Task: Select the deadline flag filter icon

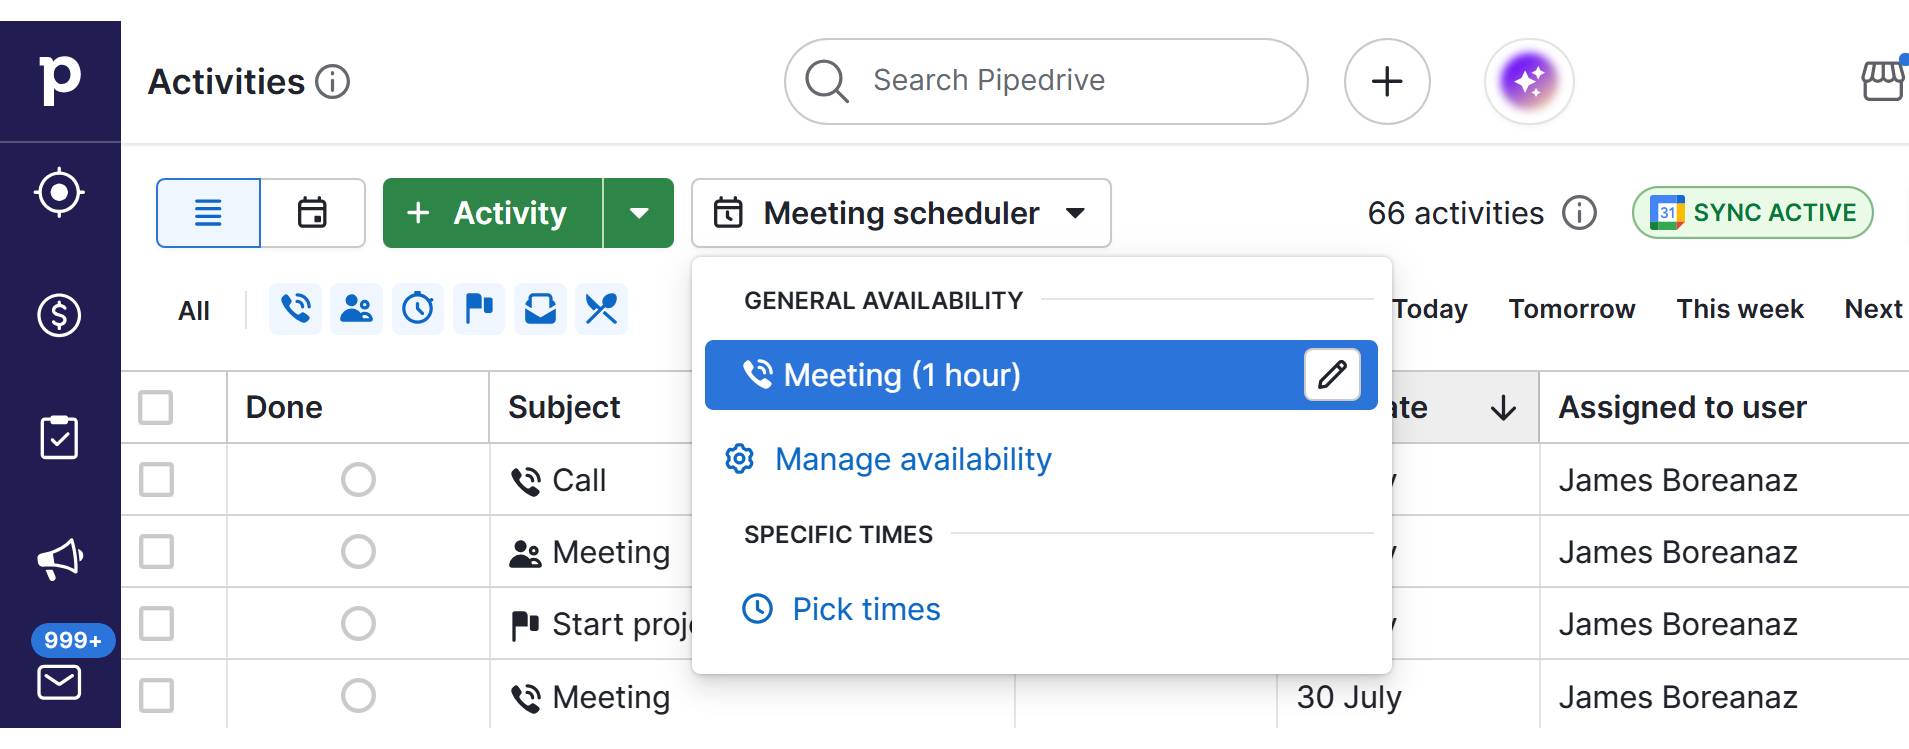Action: pos(479,309)
